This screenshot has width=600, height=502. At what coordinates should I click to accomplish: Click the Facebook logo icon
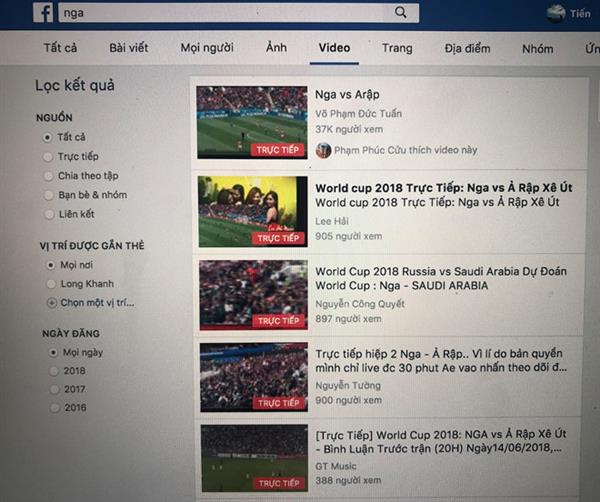point(43,13)
